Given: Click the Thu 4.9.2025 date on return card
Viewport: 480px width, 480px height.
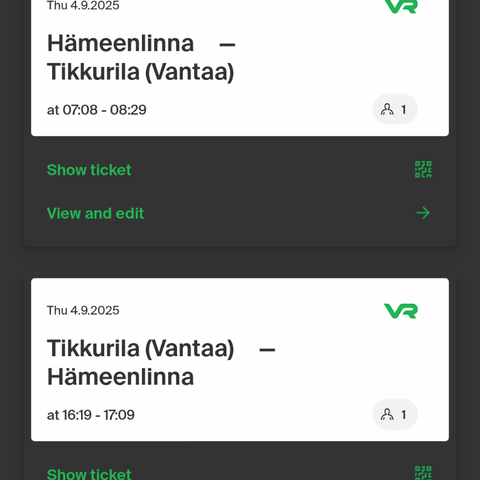Looking at the screenshot, I should 83,310.
